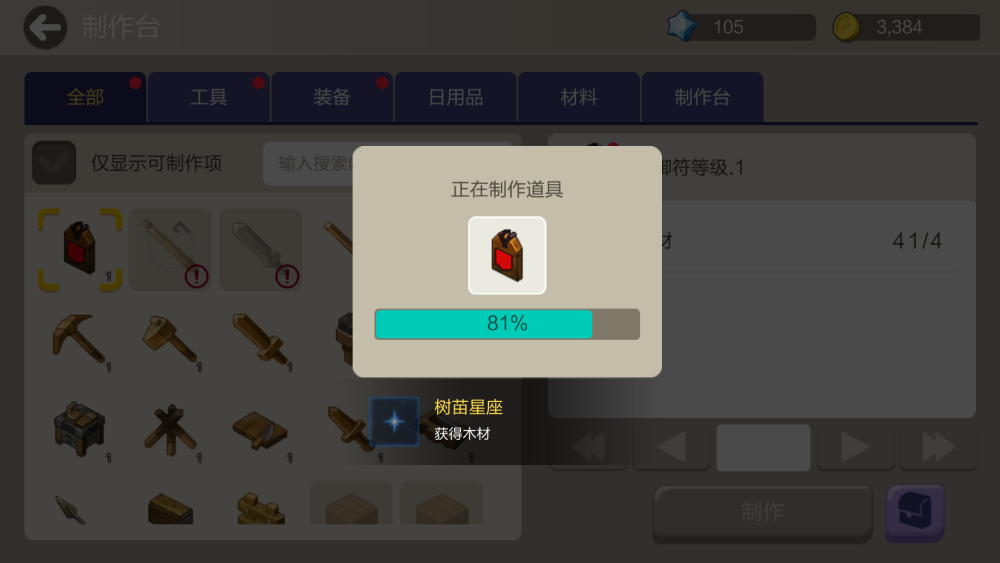Image resolution: width=1000 pixels, height=563 pixels.
Task: Toggle 仅显示可制作项 checkbox
Action: pos(54,163)
